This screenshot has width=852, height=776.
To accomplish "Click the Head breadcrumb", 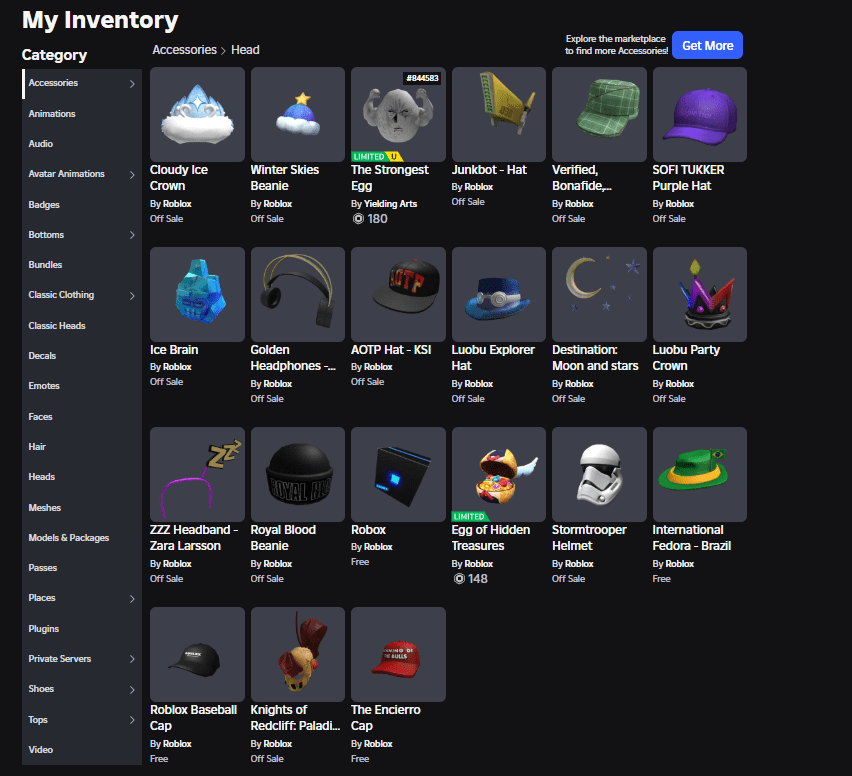I will click(245, 49).
